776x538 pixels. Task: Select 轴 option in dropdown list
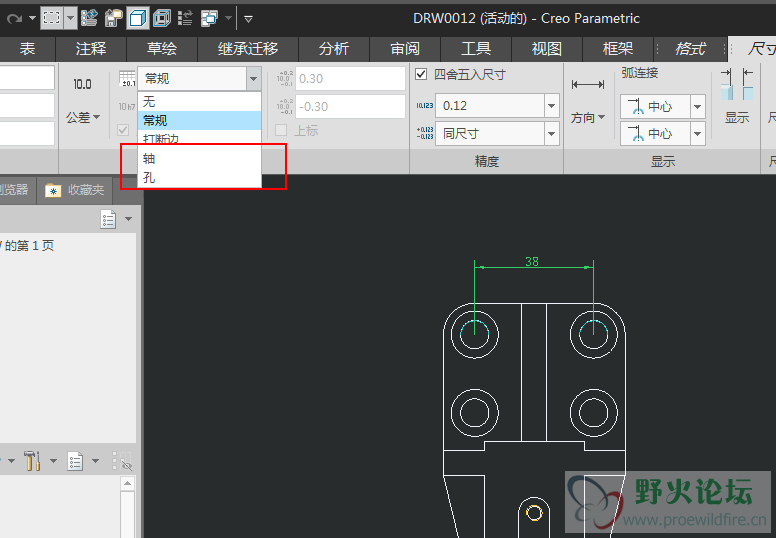199,158
